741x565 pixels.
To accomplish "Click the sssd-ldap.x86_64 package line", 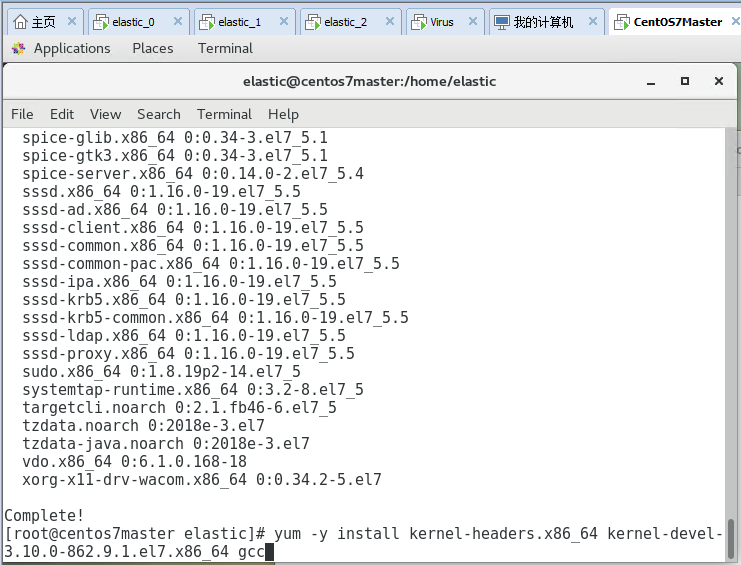I will [184, 335].
